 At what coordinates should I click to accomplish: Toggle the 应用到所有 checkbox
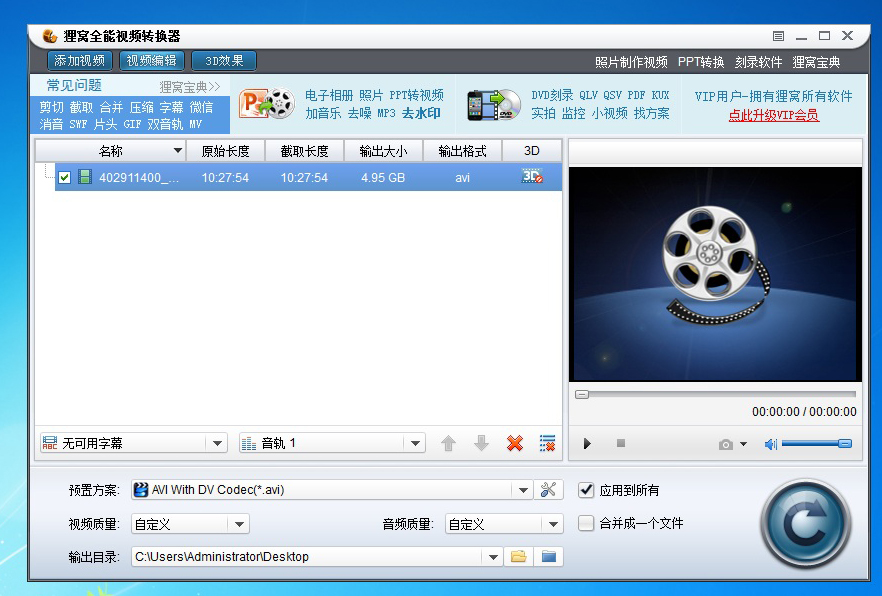586,490
